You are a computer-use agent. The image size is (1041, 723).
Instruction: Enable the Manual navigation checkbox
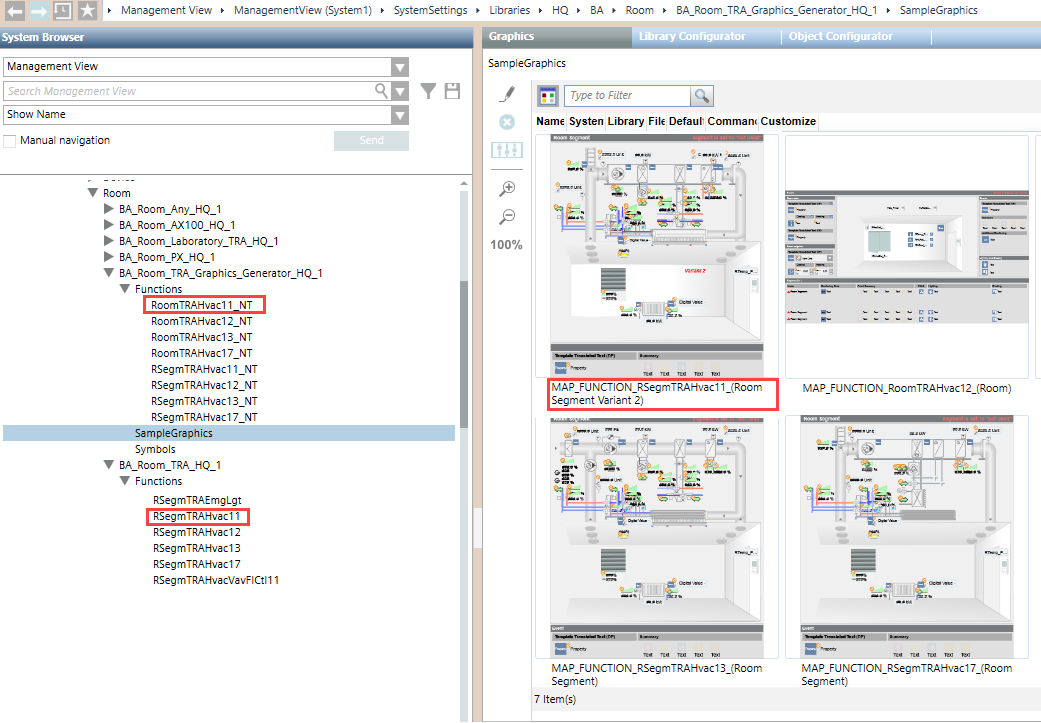tap(10, 141)
